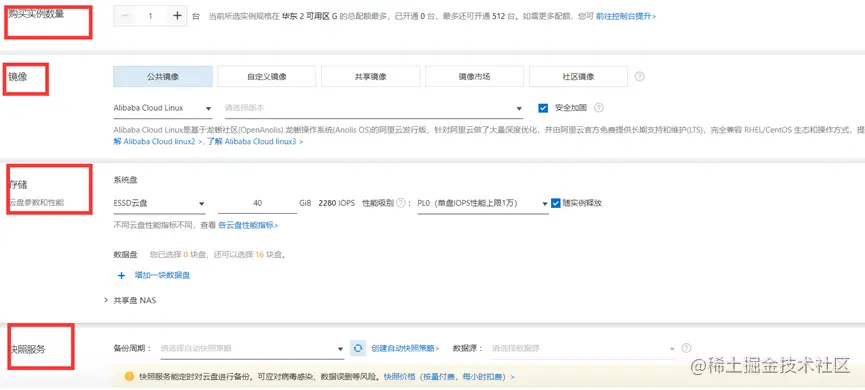Increase instance quantity with plus button
Image resolution: width=865 pixels, height=390 pixels.
pyautogui.click(x=177, y=16)
